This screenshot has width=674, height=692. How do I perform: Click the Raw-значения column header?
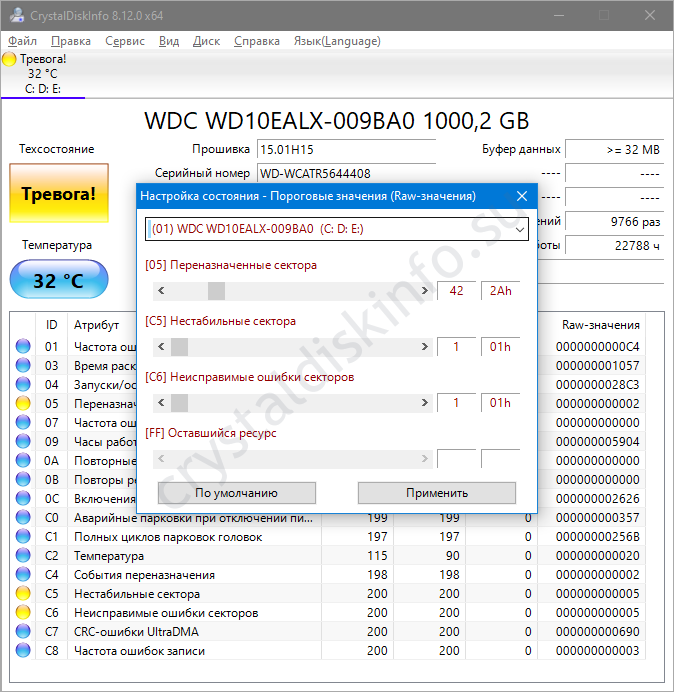pyautogui.click(x=600, y=325)
